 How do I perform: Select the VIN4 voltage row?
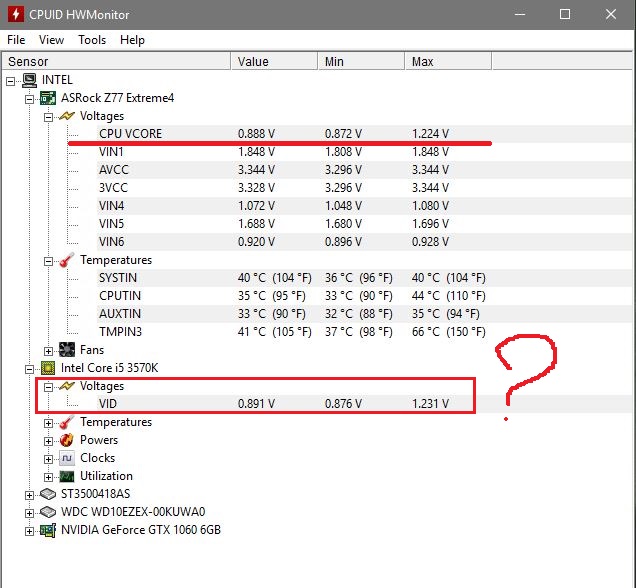click(x=365, y=206)
